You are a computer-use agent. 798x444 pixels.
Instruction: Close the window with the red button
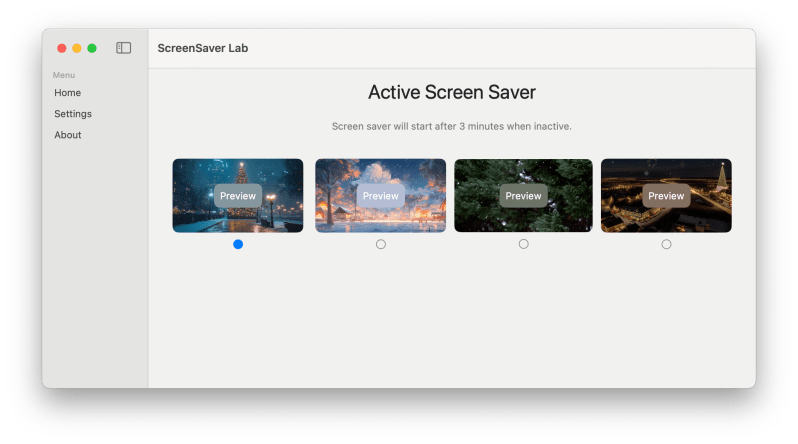pyautogui.click(x=62, y=48)
